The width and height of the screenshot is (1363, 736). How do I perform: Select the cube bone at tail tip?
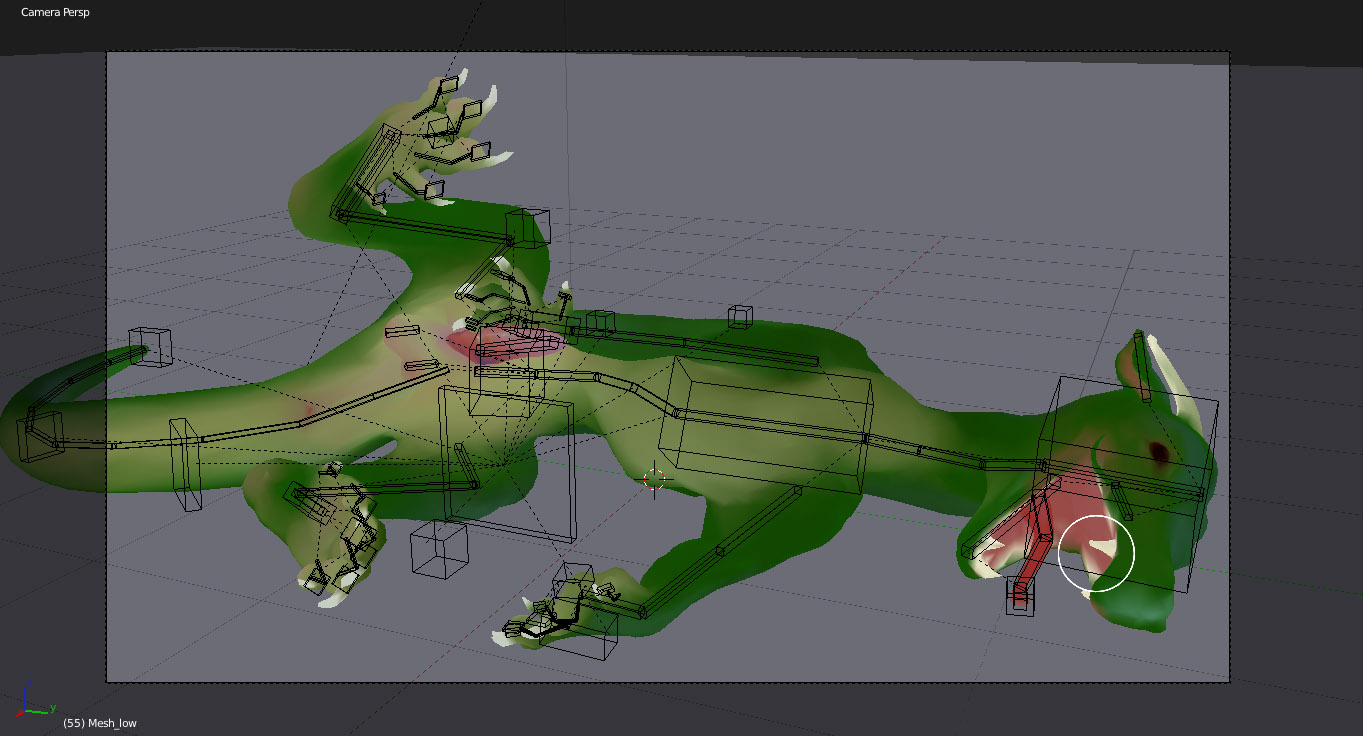[x=150, y=347]
